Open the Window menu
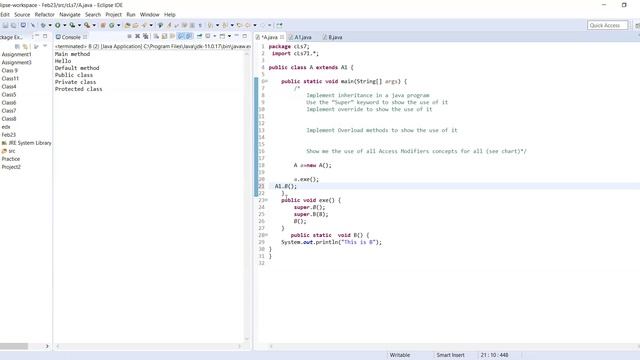This screenshot has height=360, width=640. pos(149,14)
